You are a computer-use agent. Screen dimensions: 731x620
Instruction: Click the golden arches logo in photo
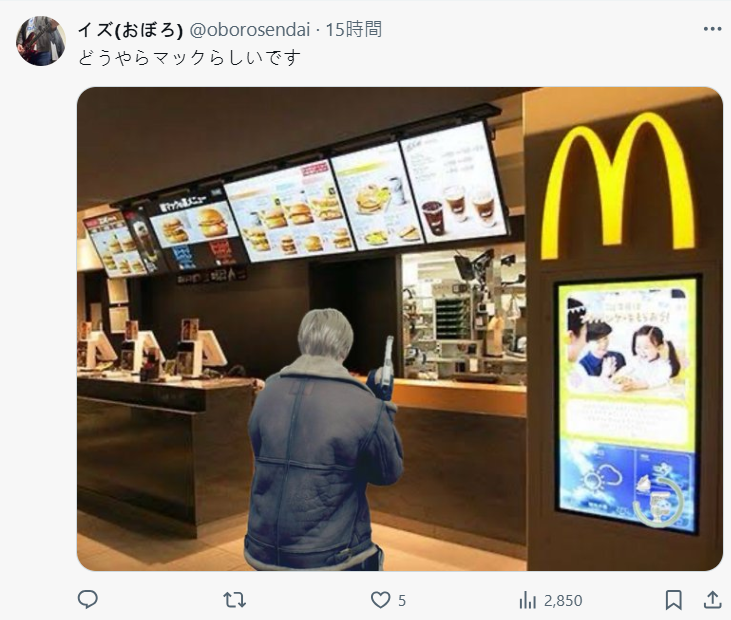618,186
